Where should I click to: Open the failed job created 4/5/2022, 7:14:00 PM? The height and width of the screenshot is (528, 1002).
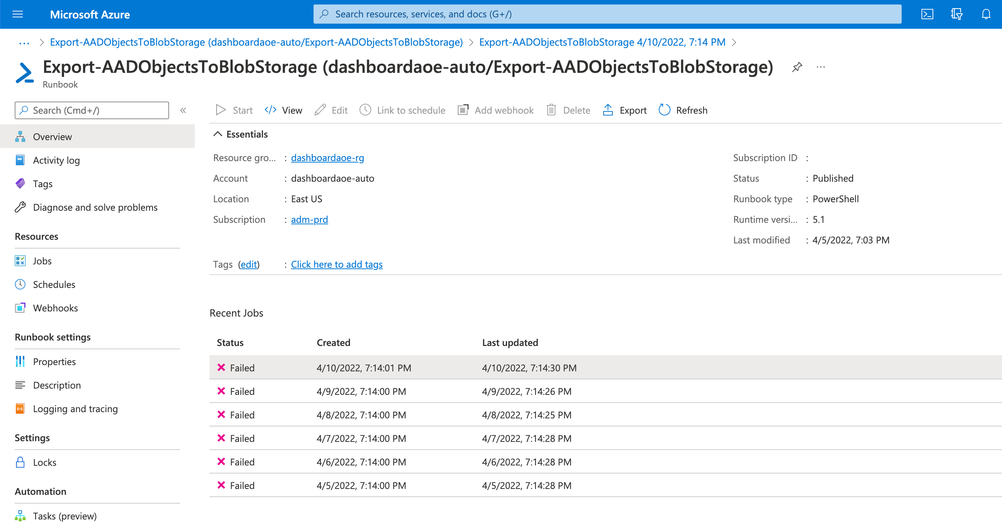[x=605, y=486]
